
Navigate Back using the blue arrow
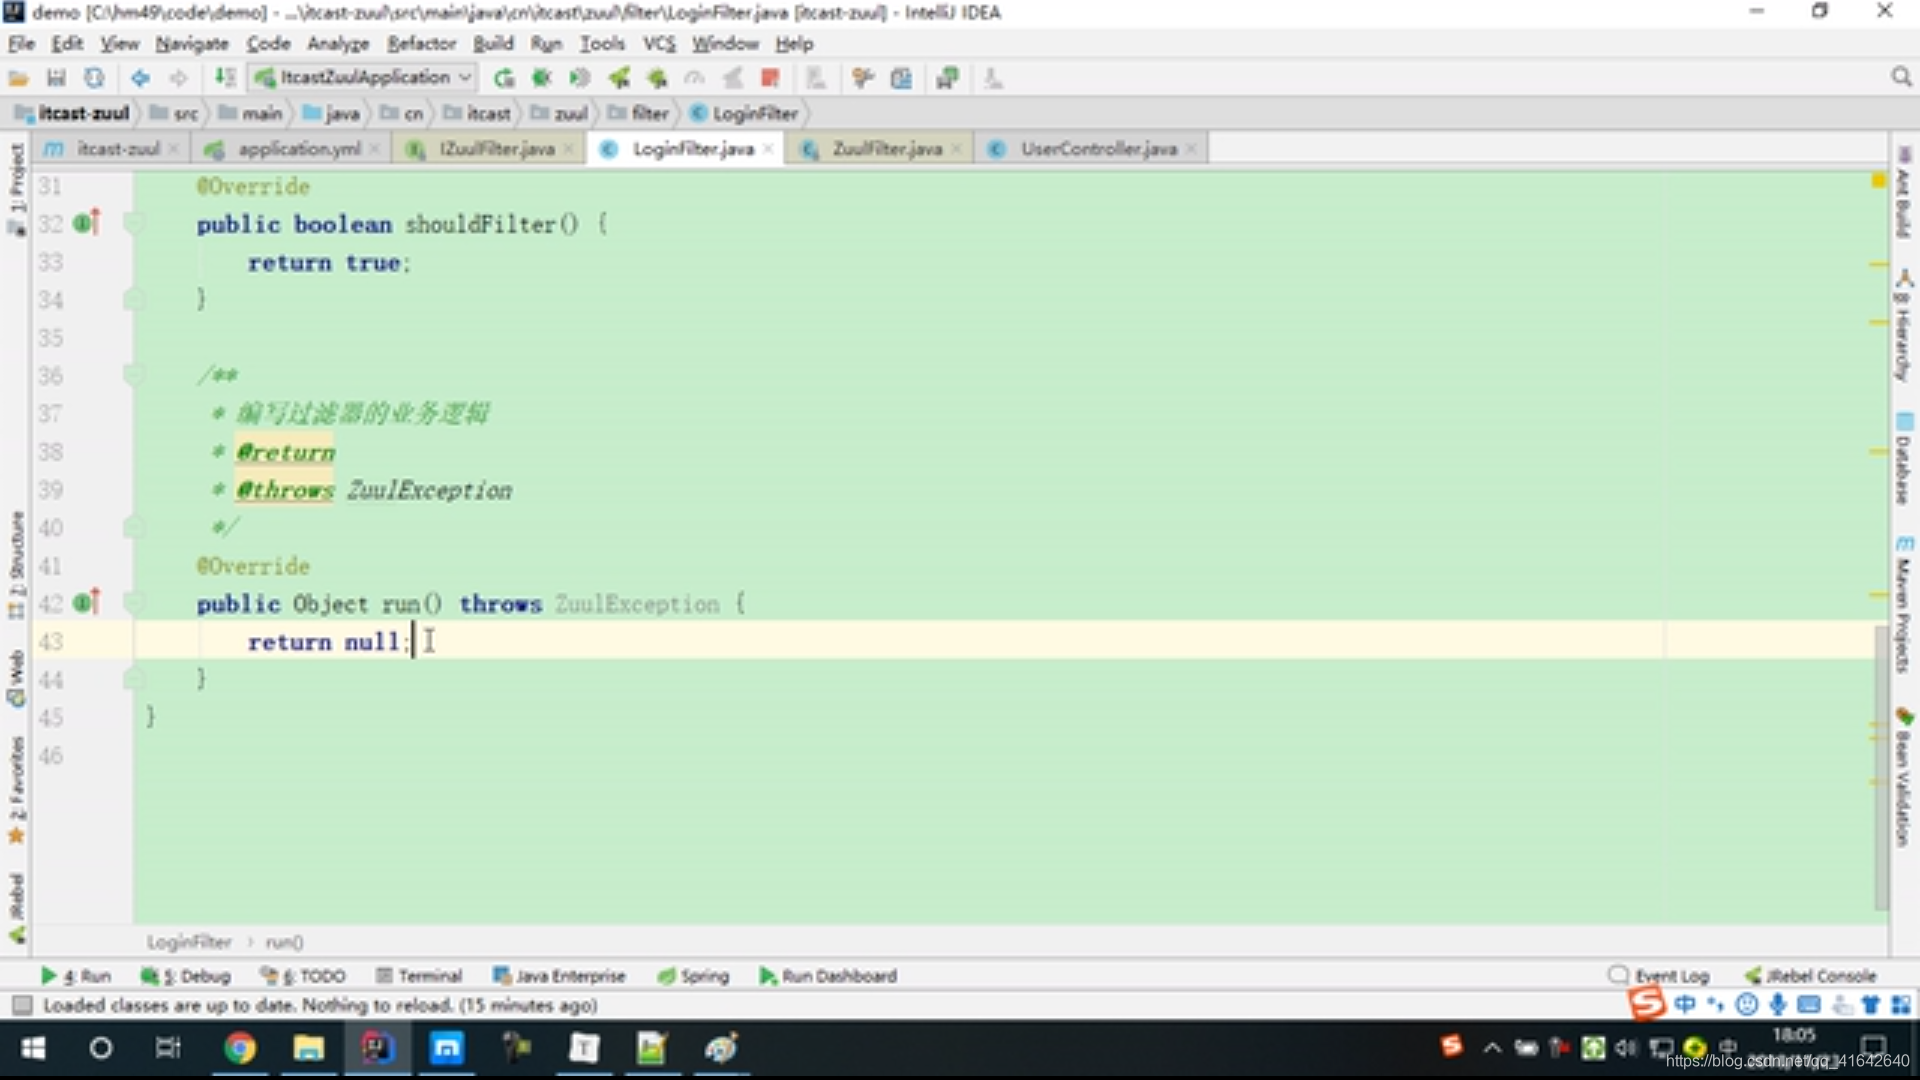coord(140,78)
